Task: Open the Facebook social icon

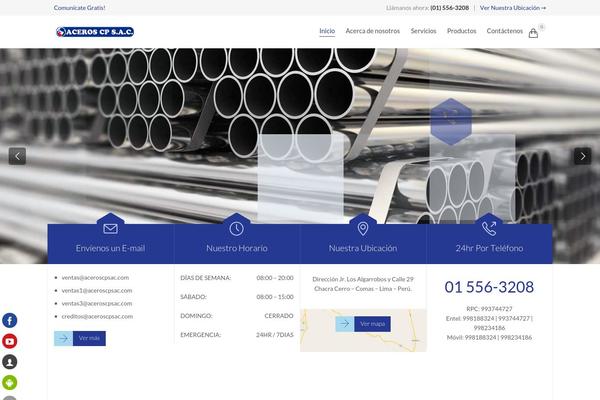Action: (x=10, y=320)
